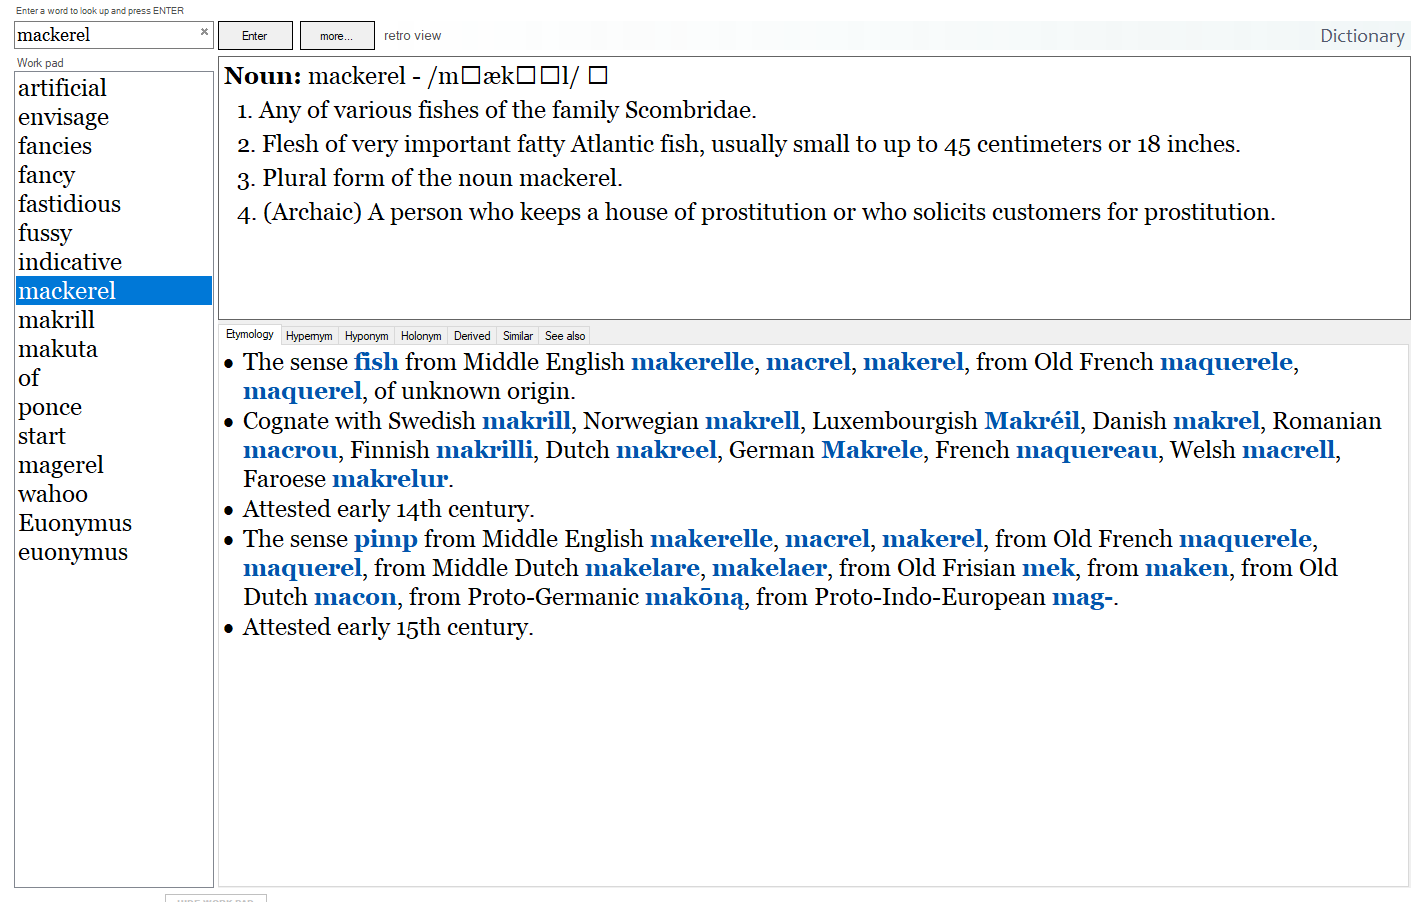Open the Etymology tab
Viewport: 1420px width, 902px height.
249,334
